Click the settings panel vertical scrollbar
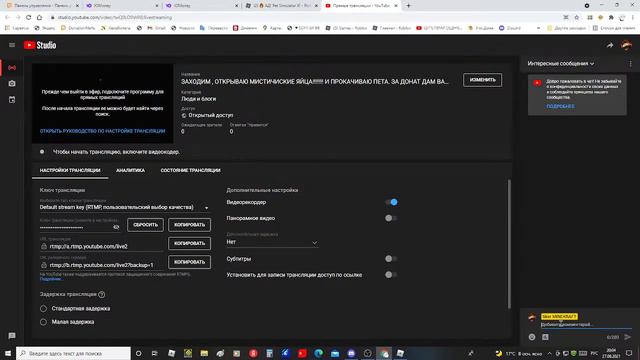The image size is (640, 360). point(509,244)
